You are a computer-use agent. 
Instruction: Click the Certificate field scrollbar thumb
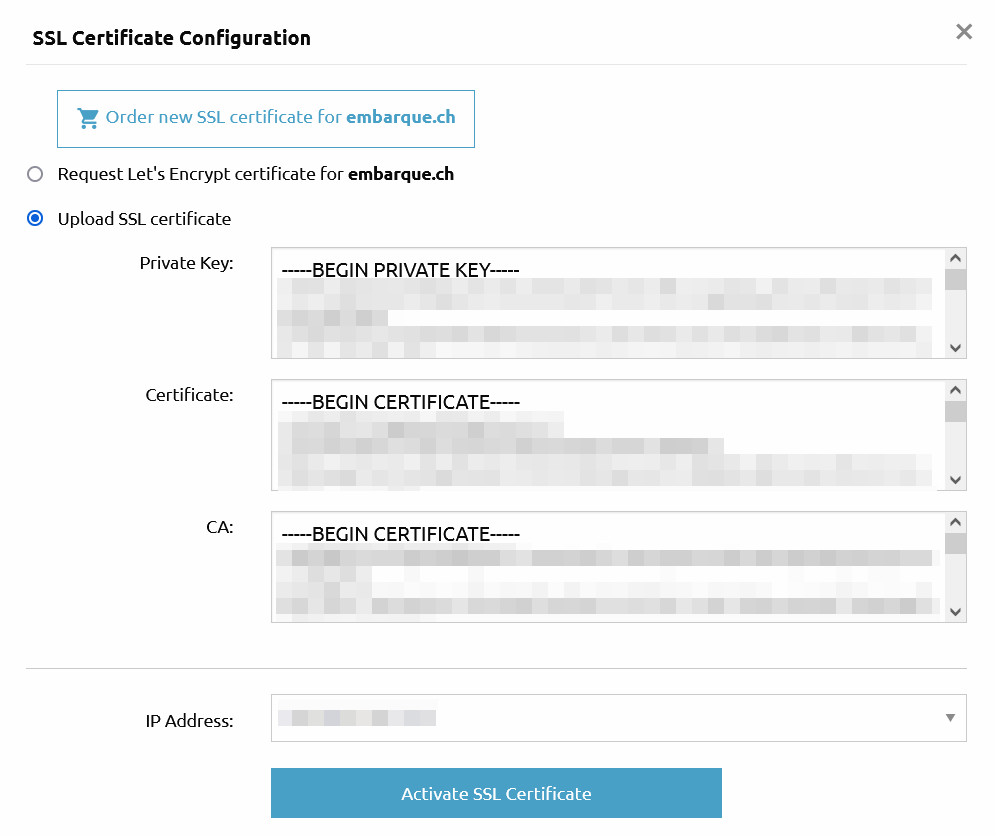pyautogui.click(x=956, y=412)
